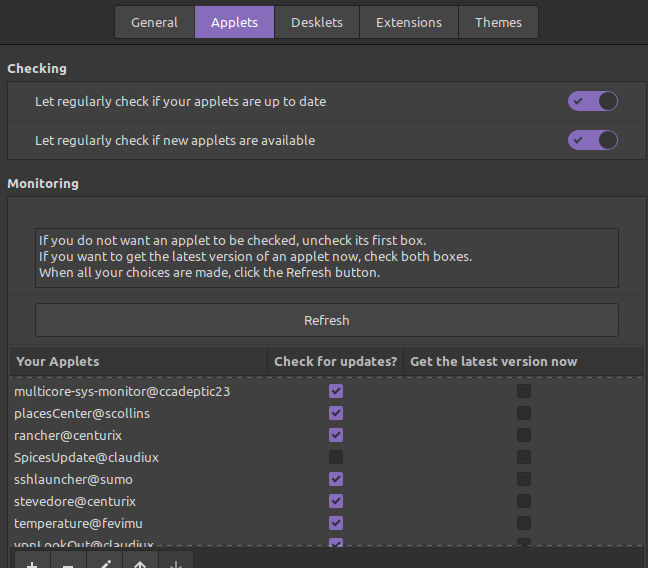
Task: Check get latest version for multicore-sys-monitor@ccadeptic23
Action: click(x=524, y=391)
